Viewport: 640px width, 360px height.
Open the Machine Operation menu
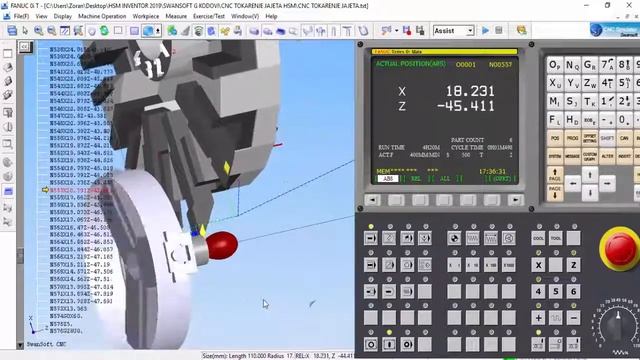(102, 16)
